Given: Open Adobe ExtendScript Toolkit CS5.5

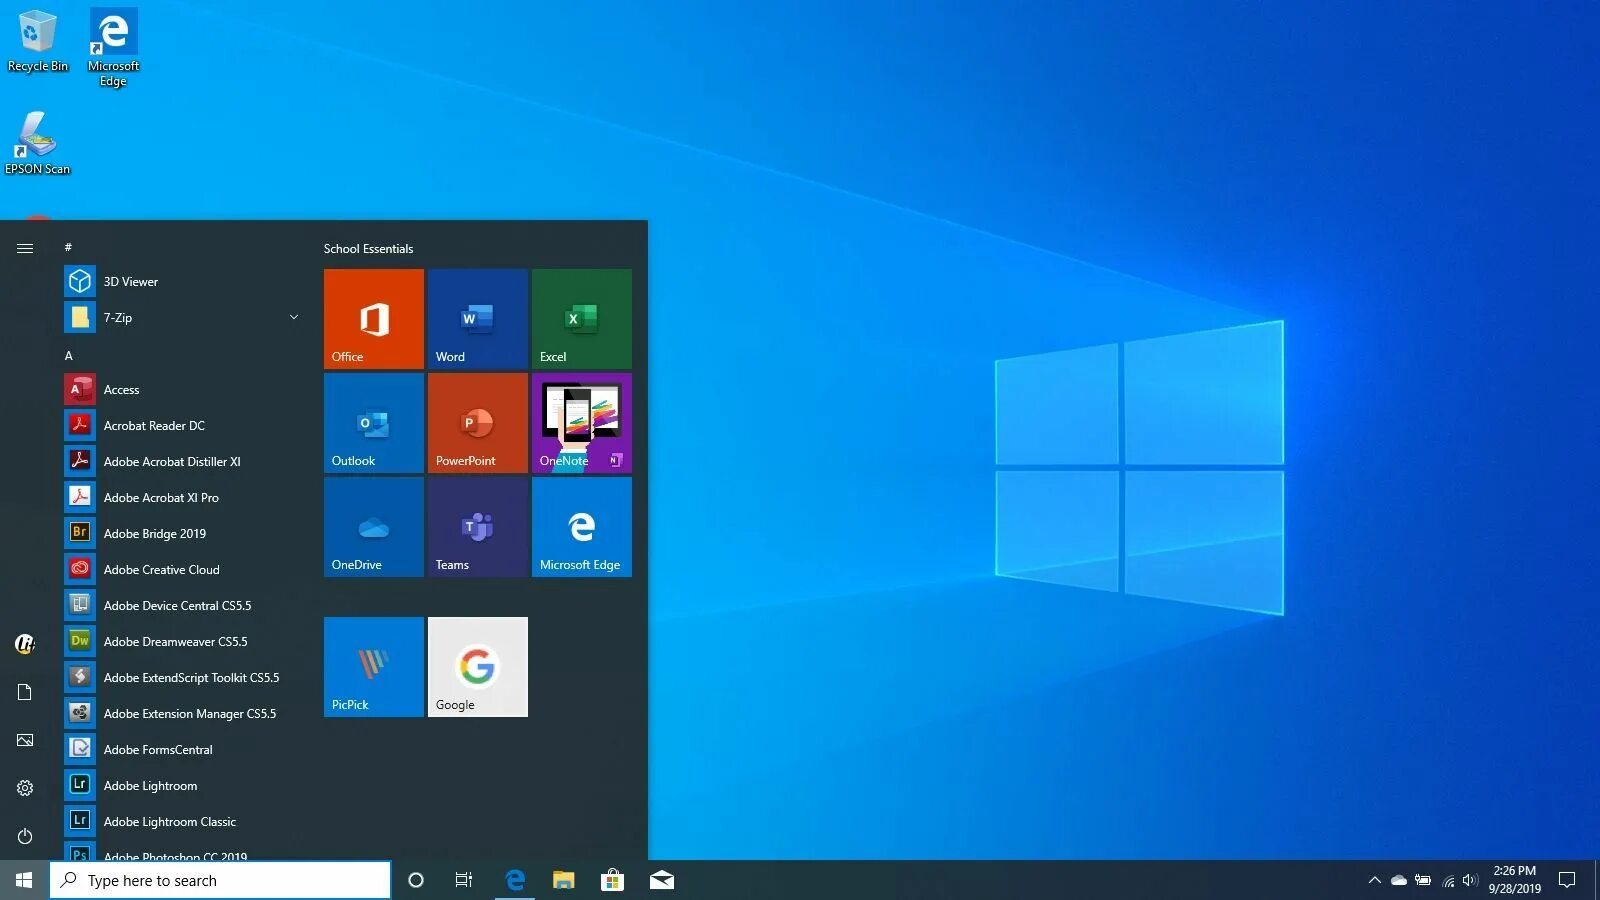Looking at the screenshot, I should 184,677.
